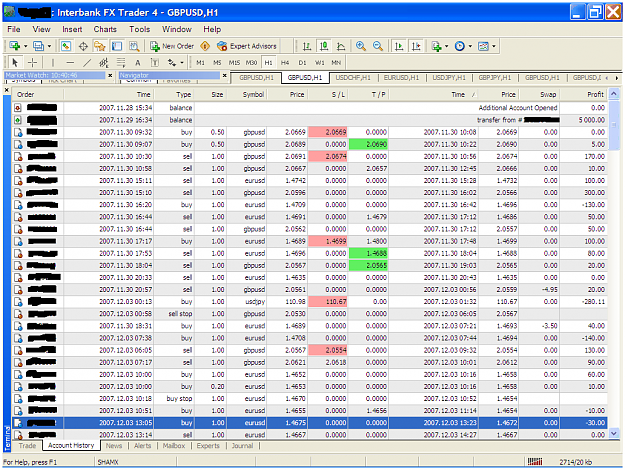Switch to the USDCHF,H1 chart tab
The width and height of the screenshot is (625, 470).
tap(353, 78)
